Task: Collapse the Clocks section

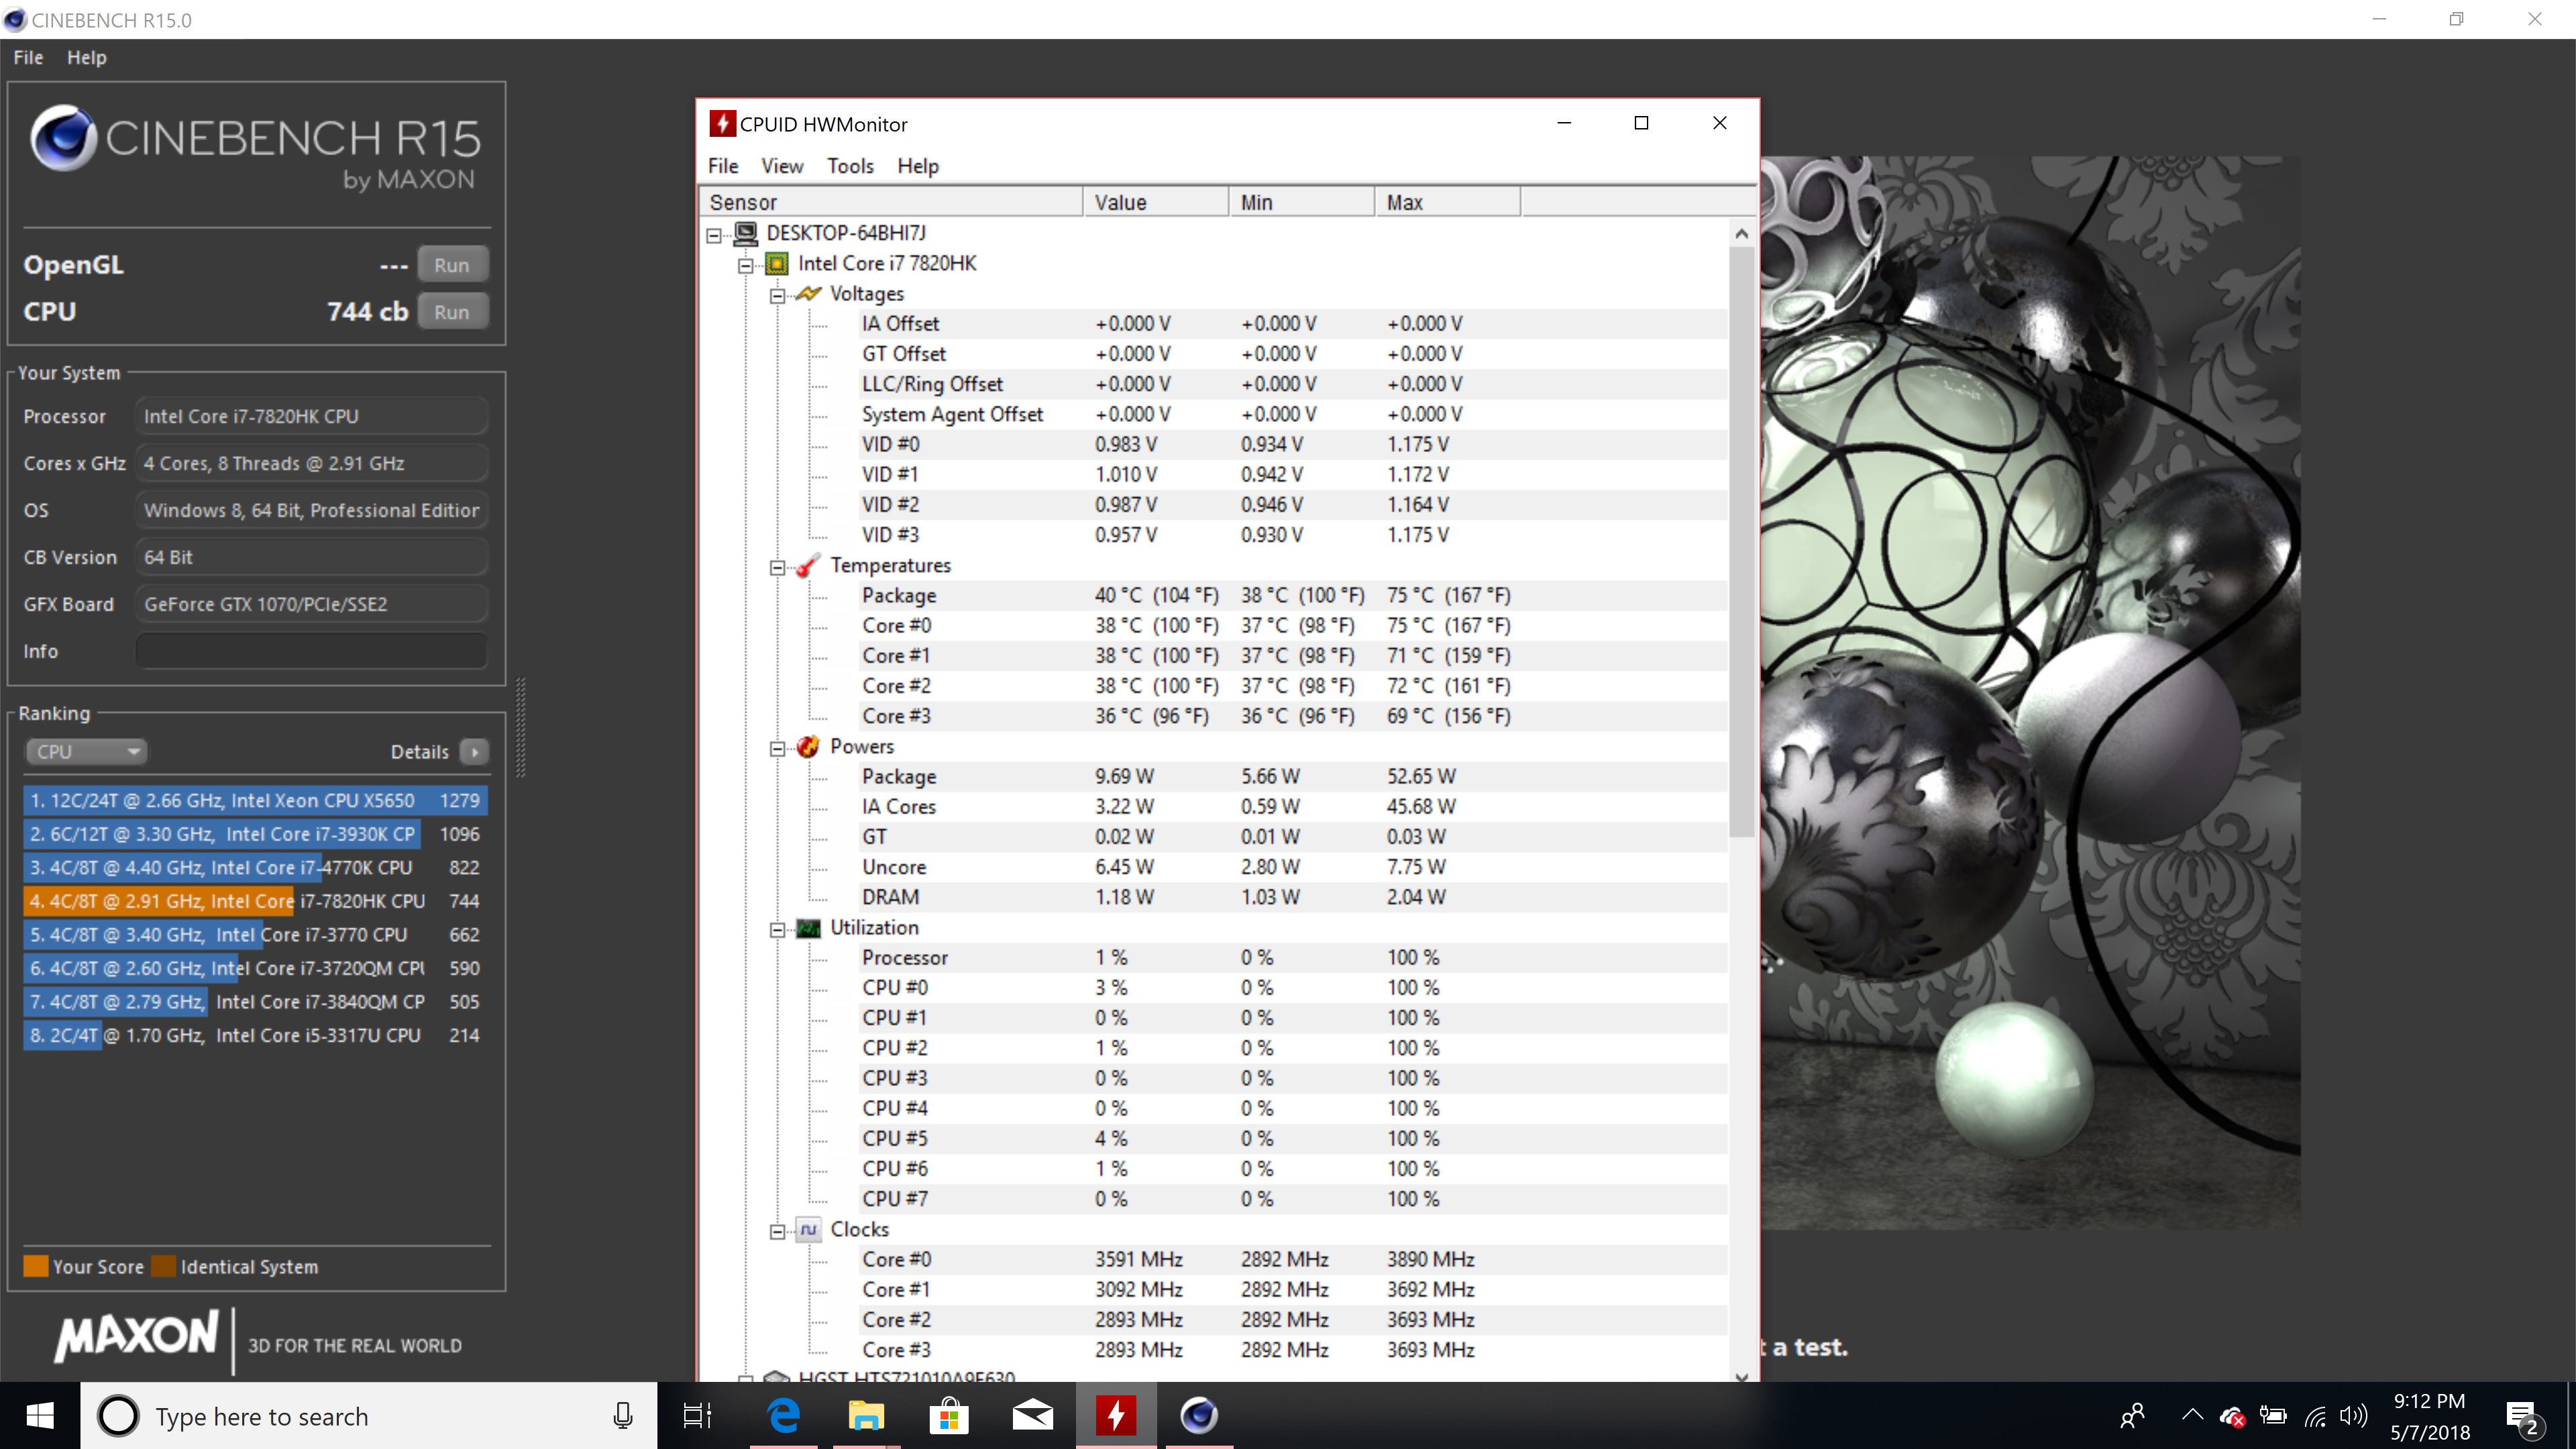Action: click(x=777, y=1232)
